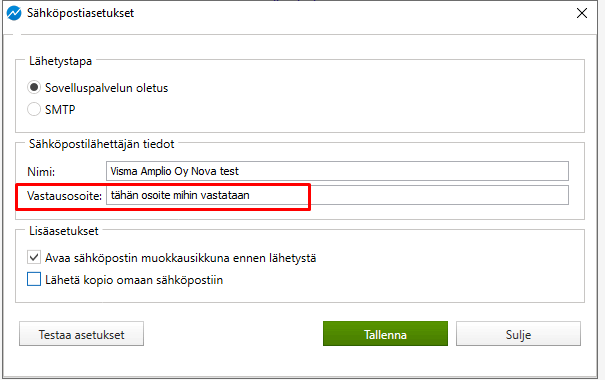The width and height of the screenshot is (605, 380).
Task: Click the 'Vastausosoite:' field label
Action: [64, 196]
